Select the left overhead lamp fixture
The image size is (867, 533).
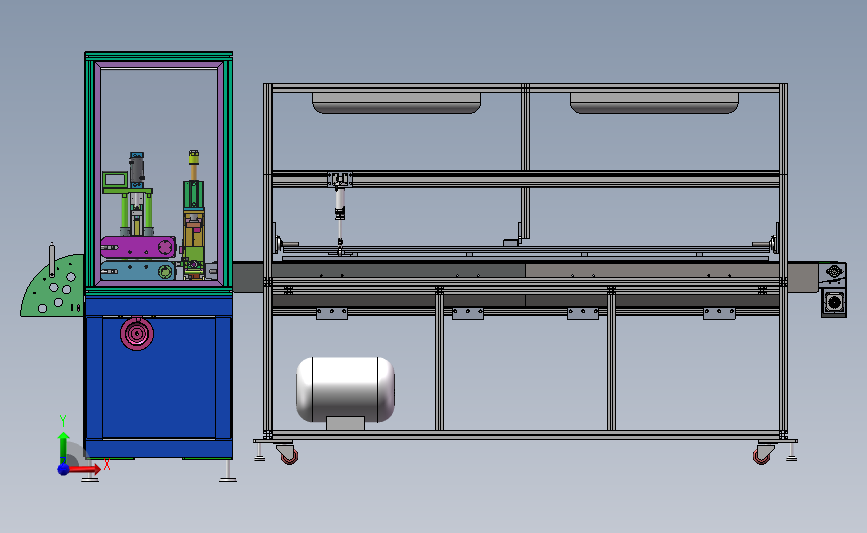pyautogui.click(x=396, y=103)
